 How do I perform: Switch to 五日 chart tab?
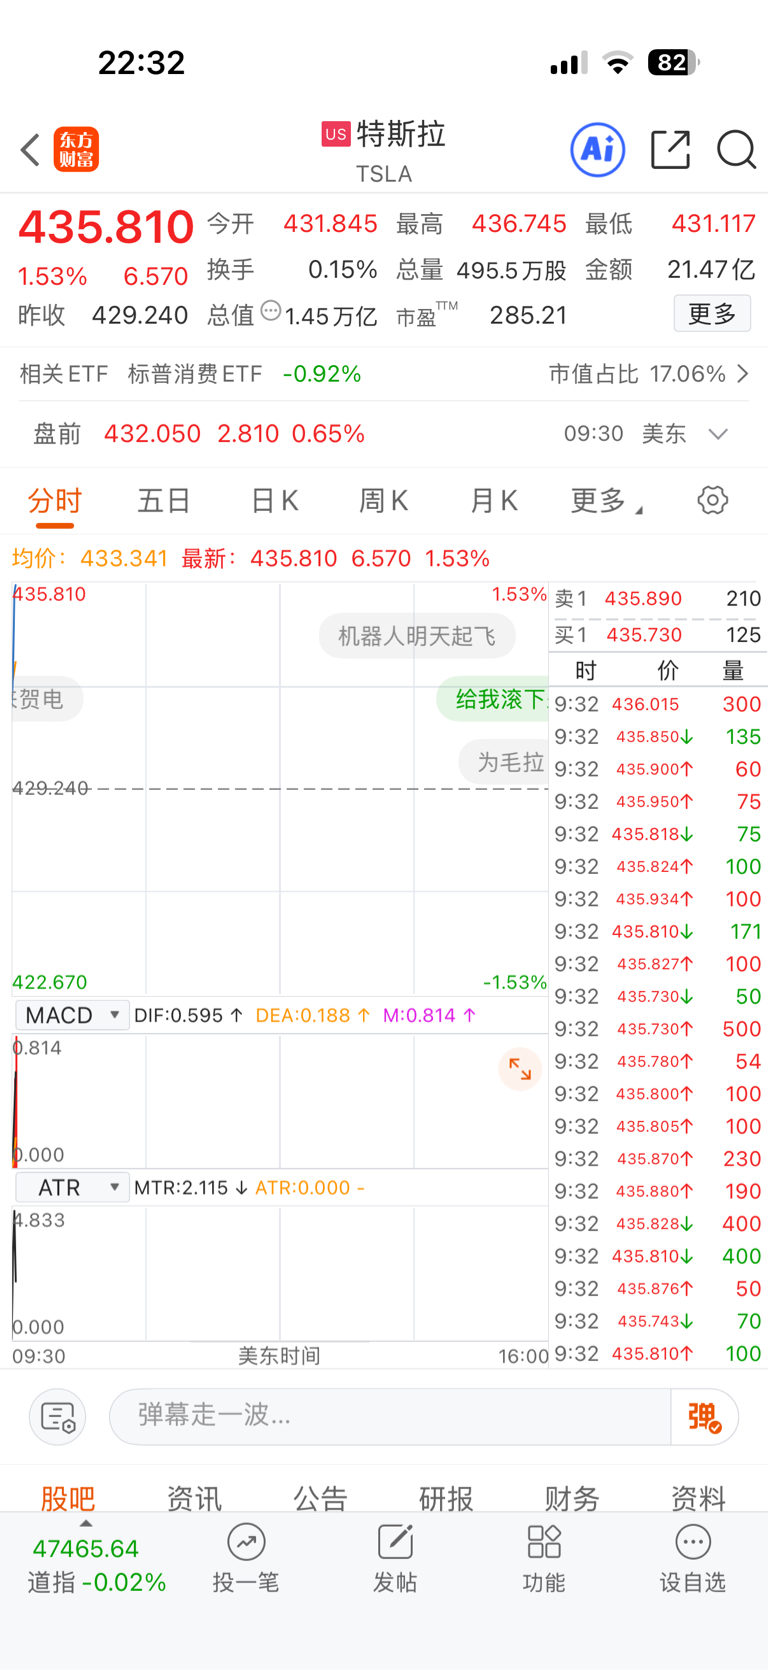164,500
